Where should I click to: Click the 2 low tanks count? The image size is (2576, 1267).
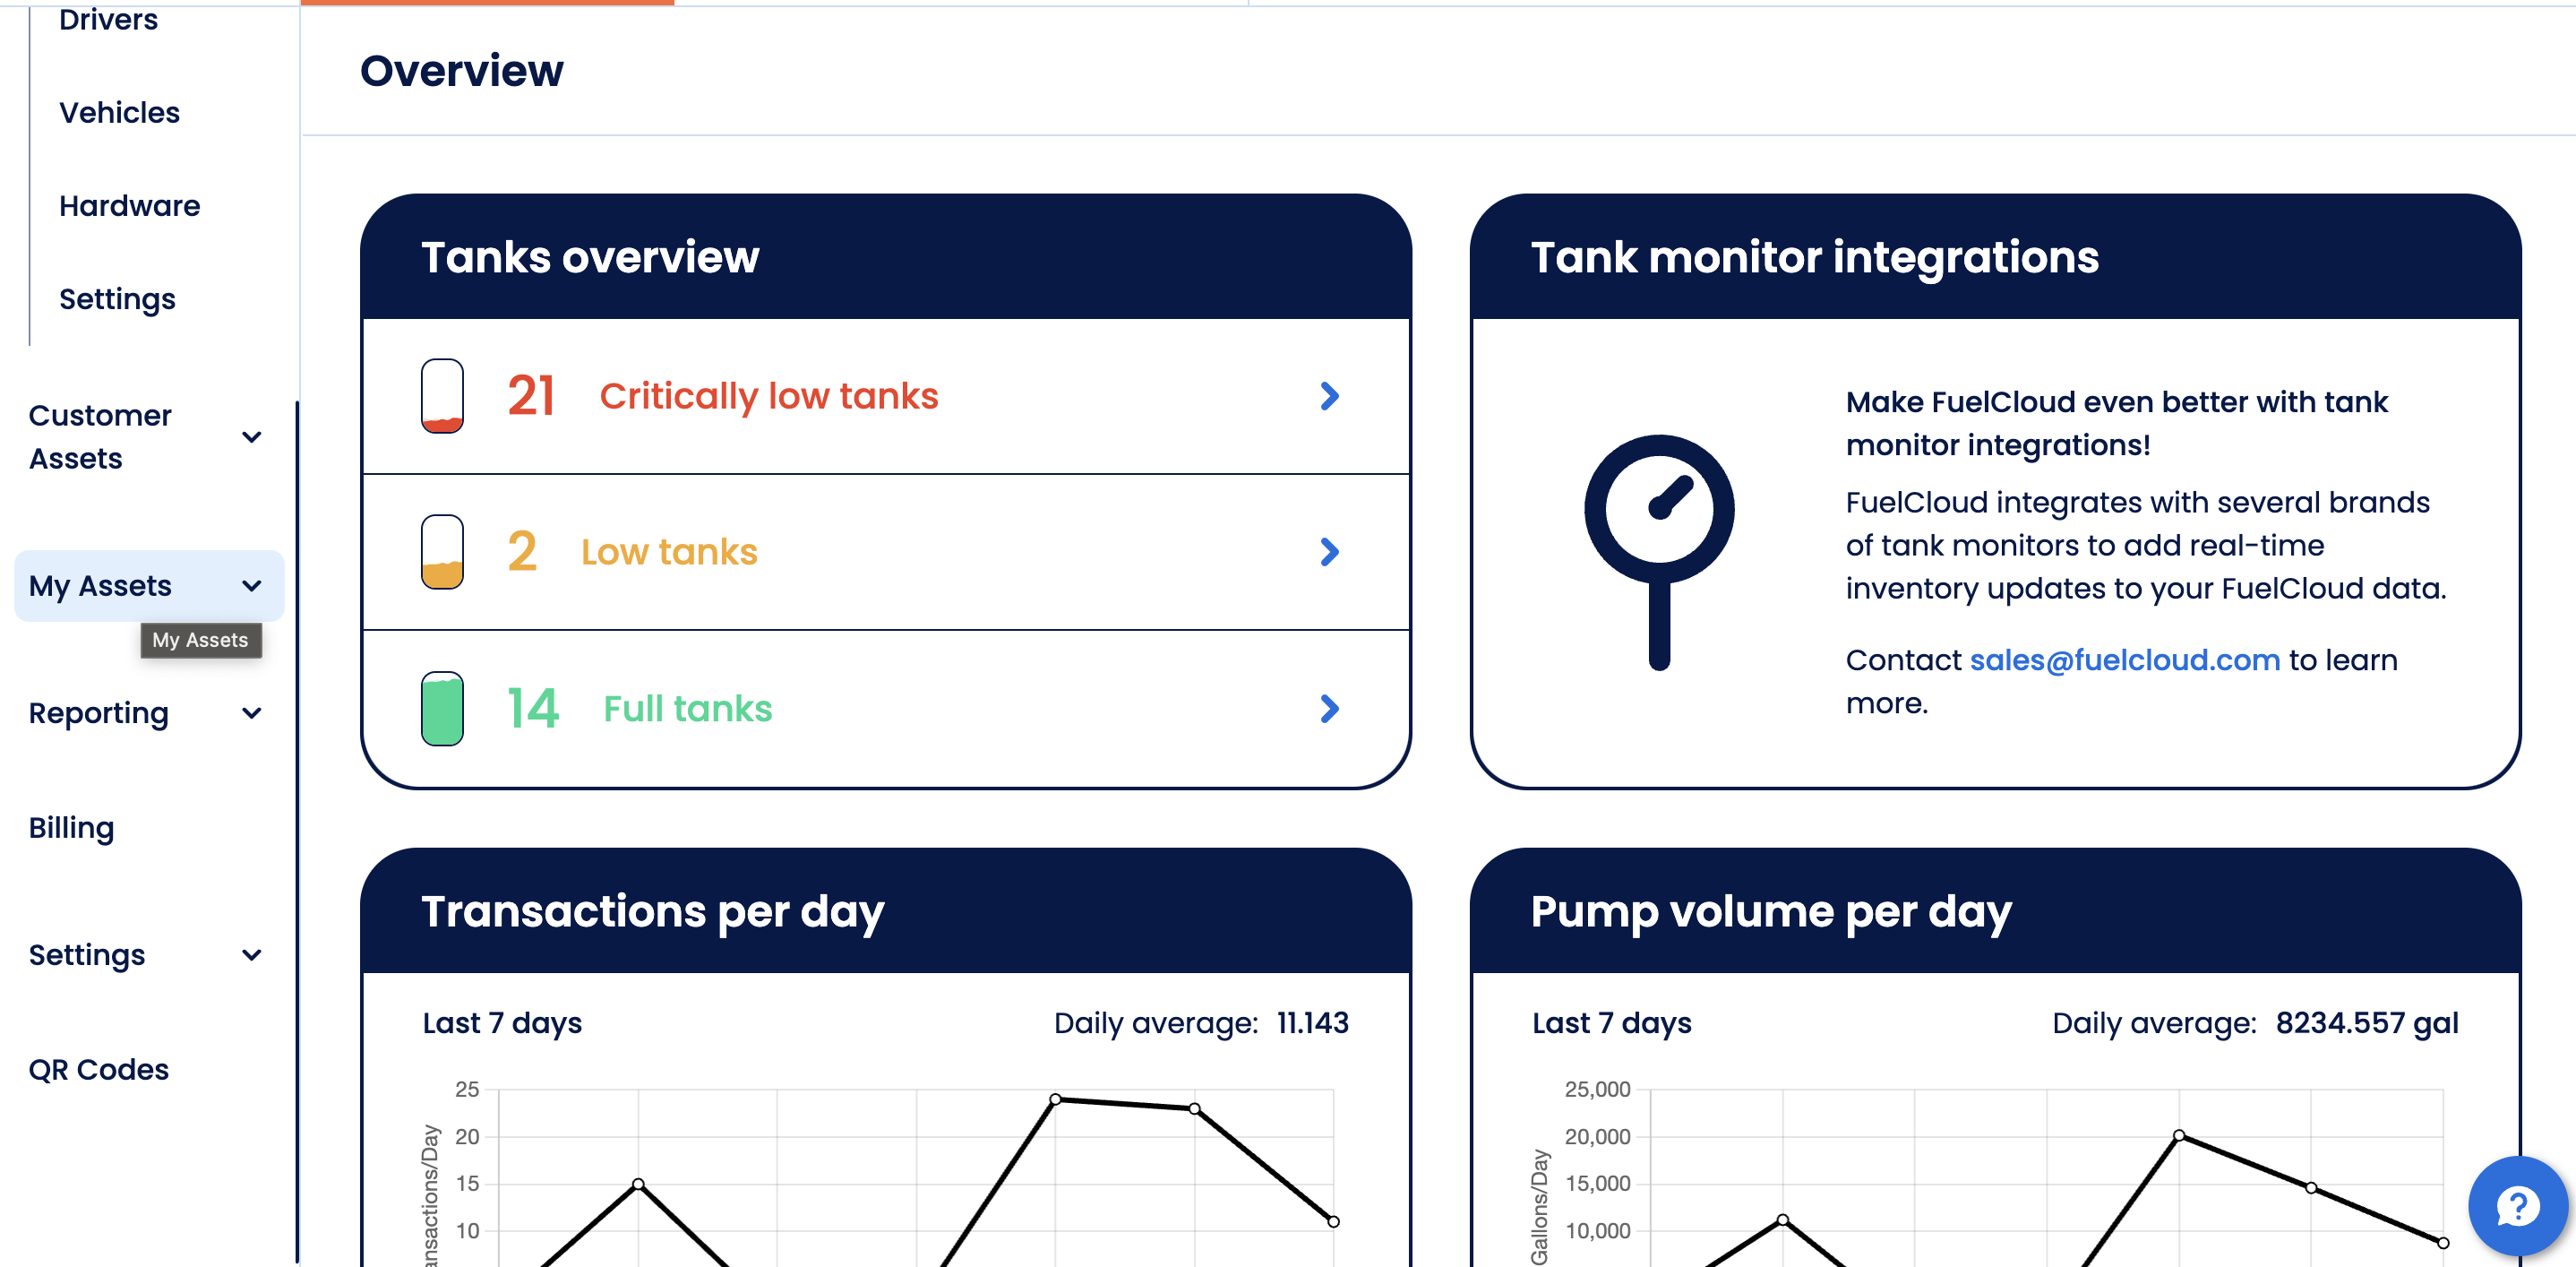click(522, 552)
